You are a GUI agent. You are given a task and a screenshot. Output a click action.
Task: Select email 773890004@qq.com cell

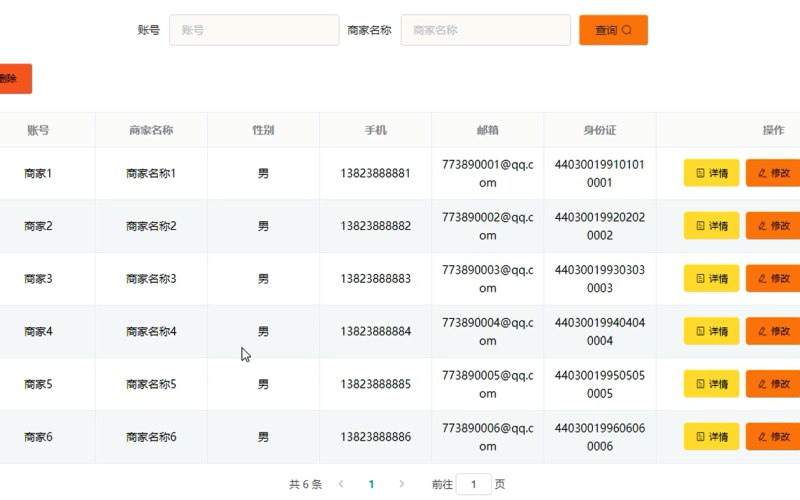pos(488,332)
